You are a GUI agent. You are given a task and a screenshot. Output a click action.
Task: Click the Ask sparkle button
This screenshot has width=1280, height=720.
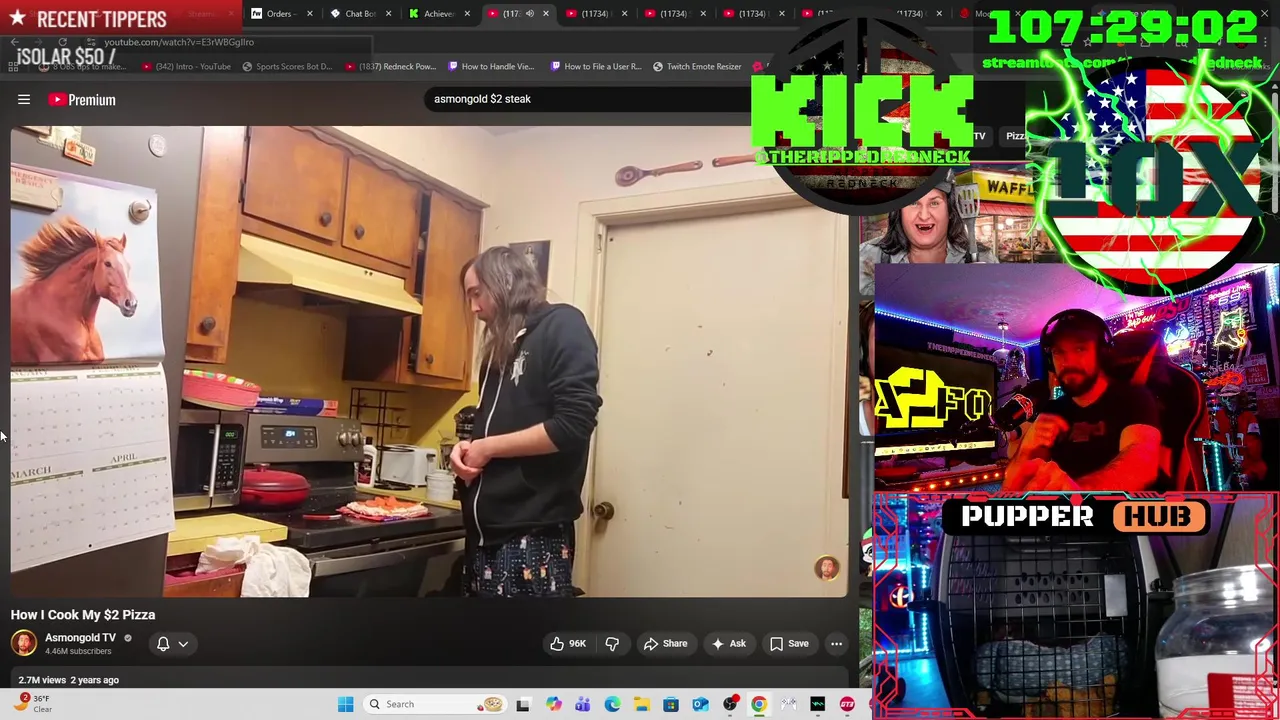[x=728, y=644]
